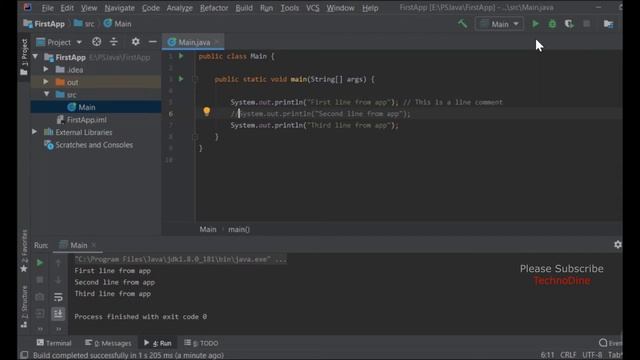Open the Analyze menu

179,8
